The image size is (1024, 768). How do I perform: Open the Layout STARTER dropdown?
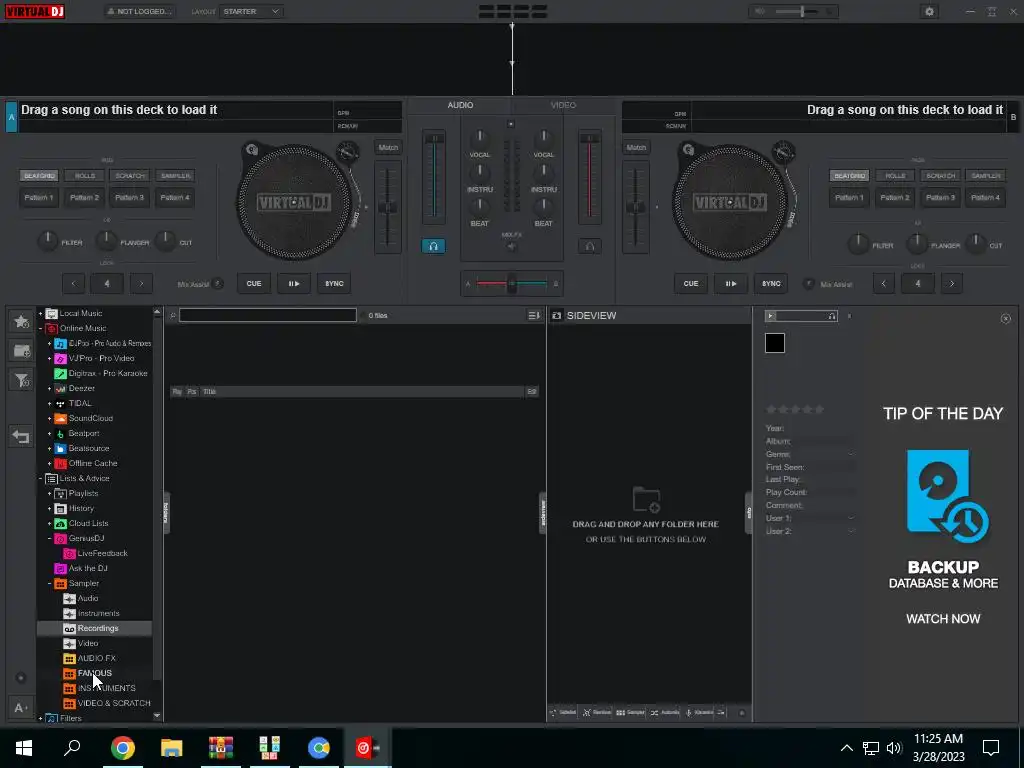point(251,12)
